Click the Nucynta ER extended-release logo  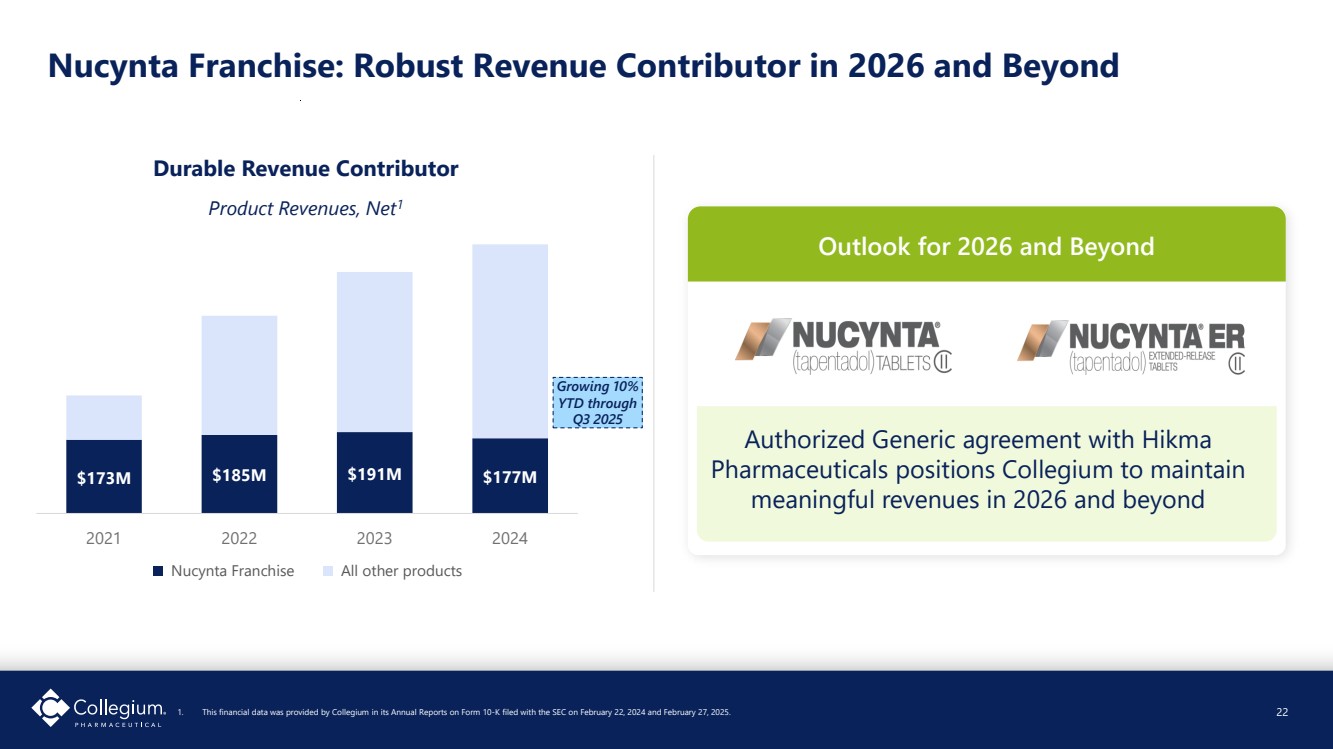(1130, 346)
